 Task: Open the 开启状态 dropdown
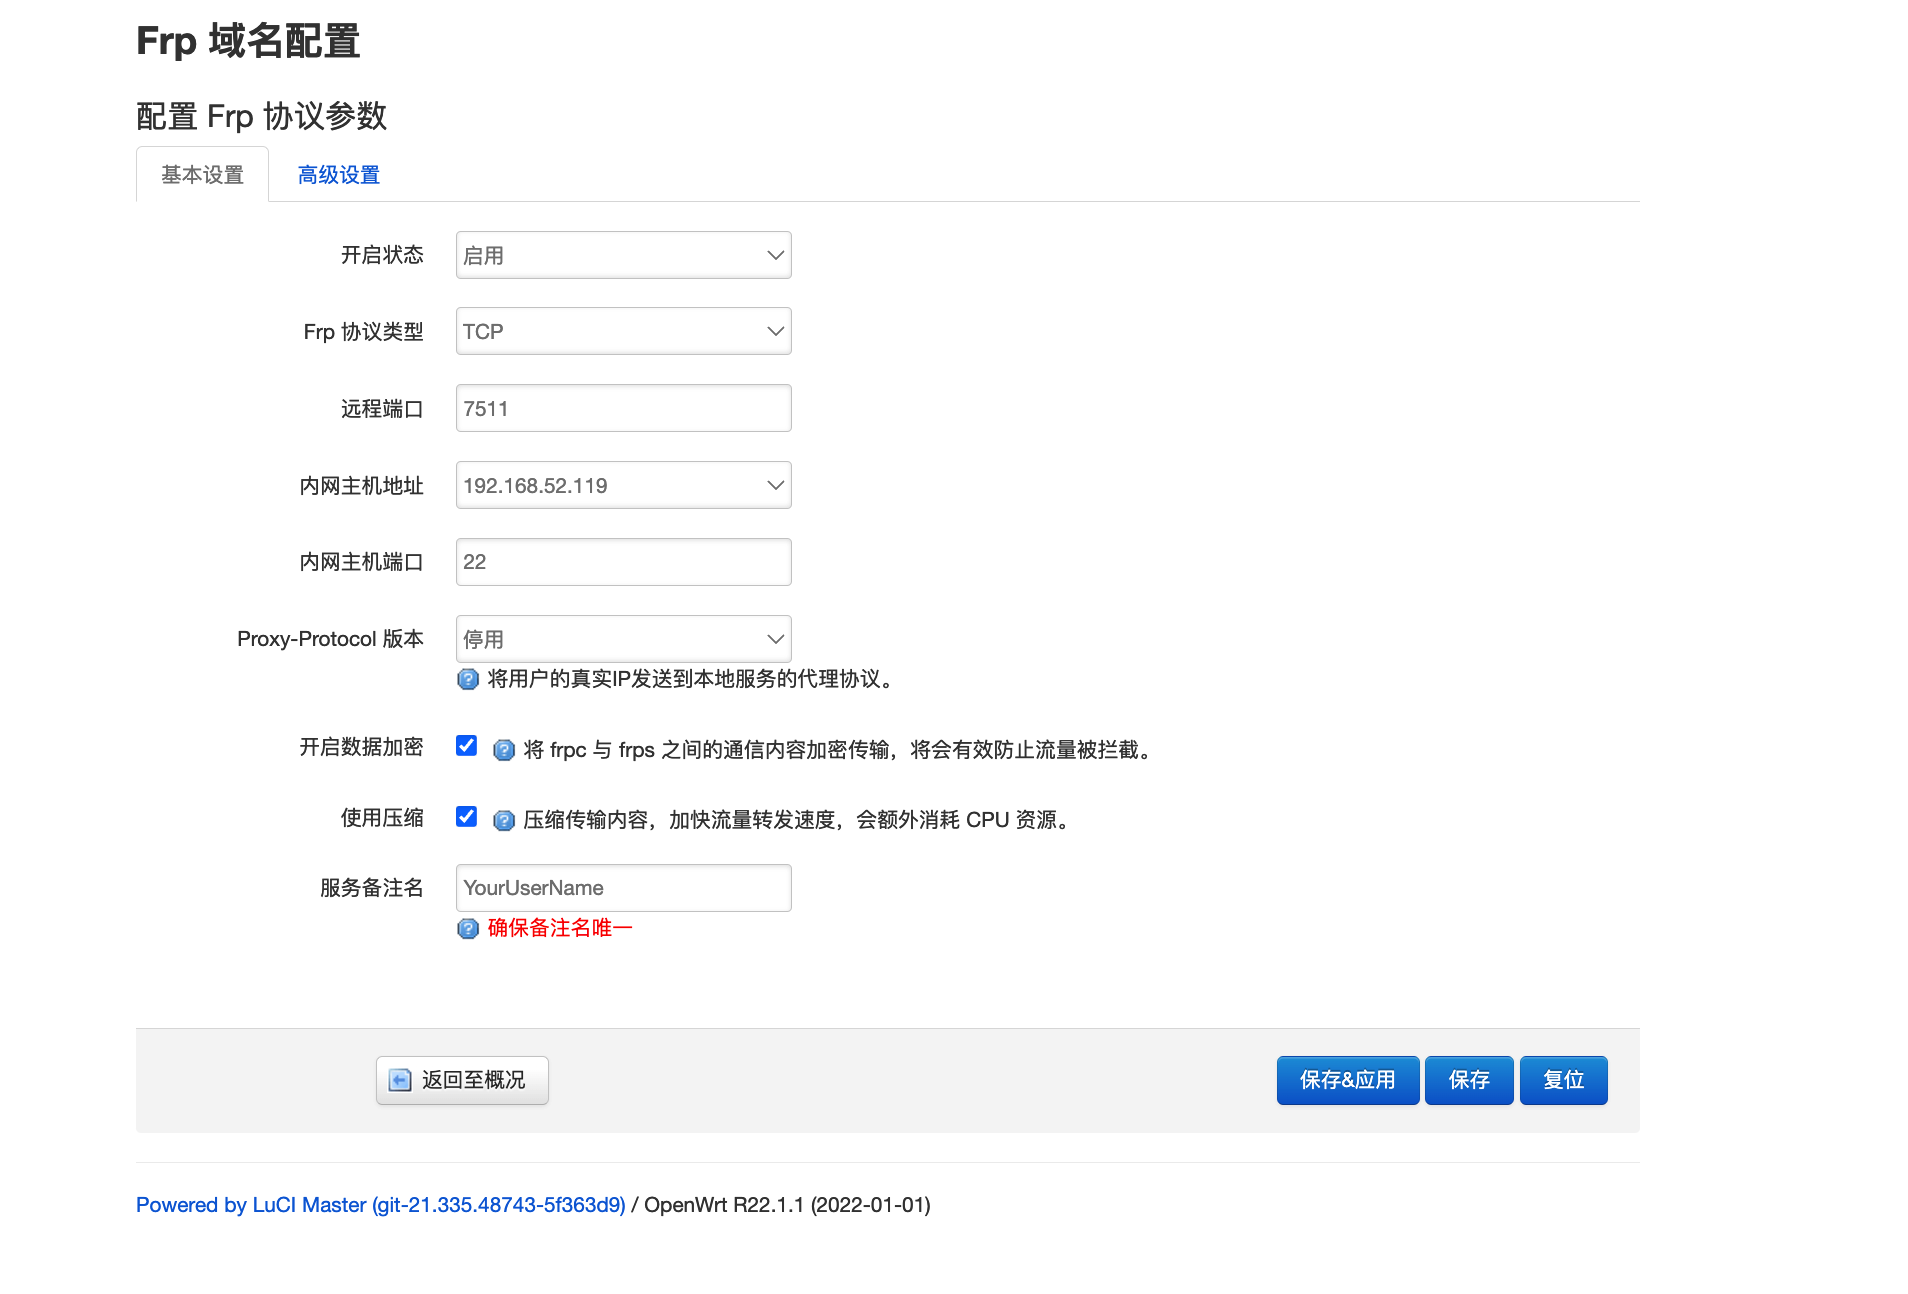(623, 255)
